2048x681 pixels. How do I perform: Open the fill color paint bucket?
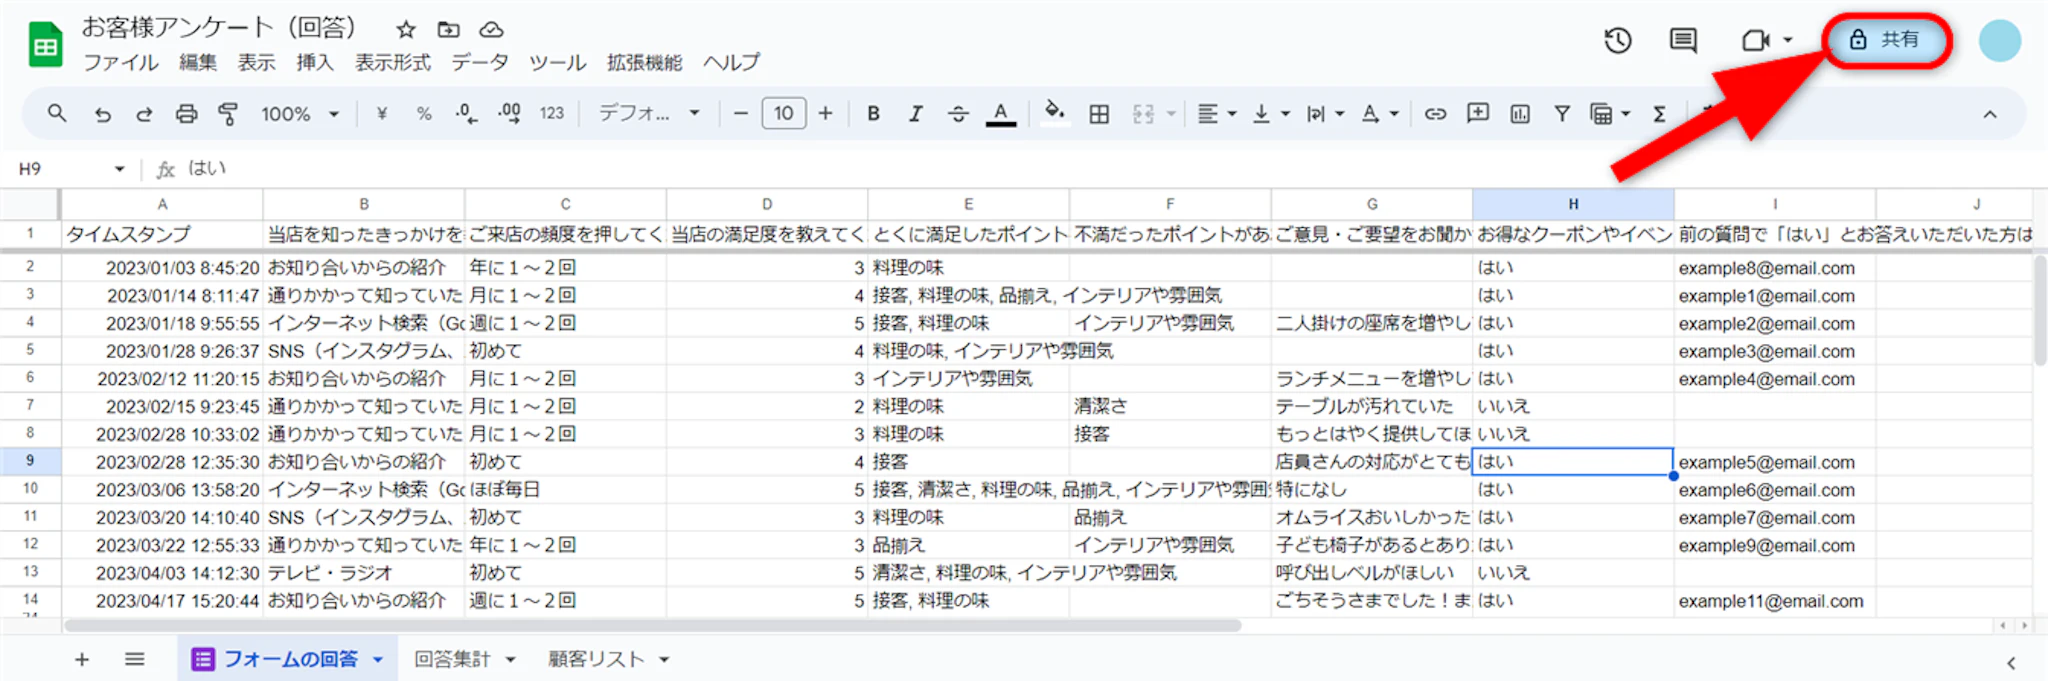click(x=1054, y=112)
